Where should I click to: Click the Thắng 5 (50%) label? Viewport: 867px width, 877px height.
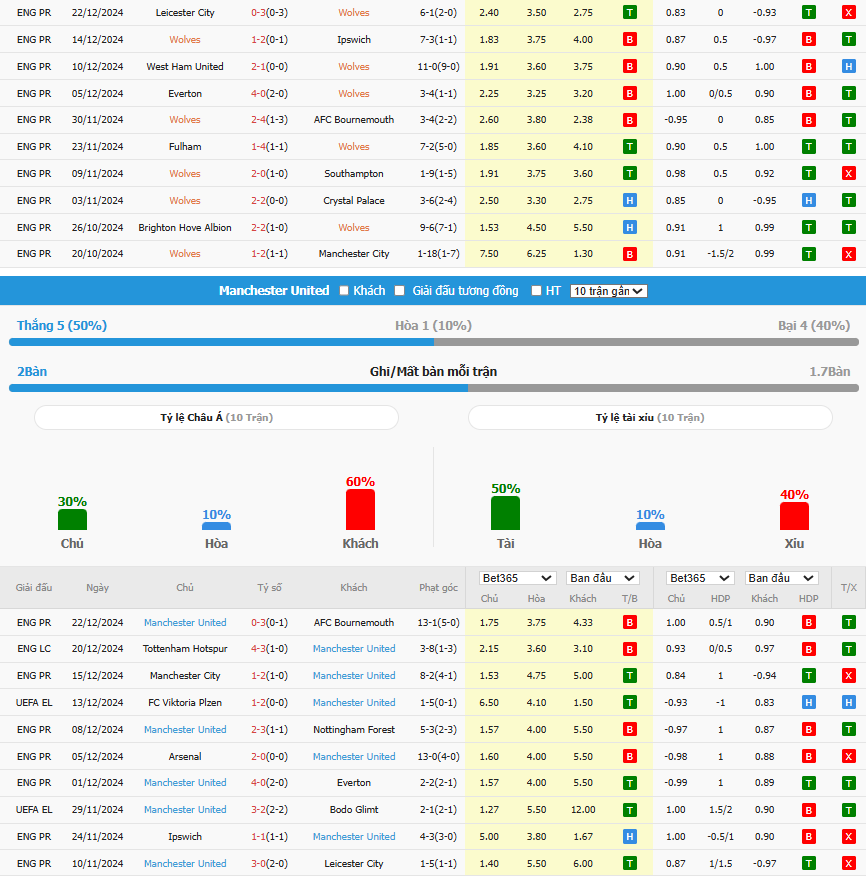click(62, 326)
